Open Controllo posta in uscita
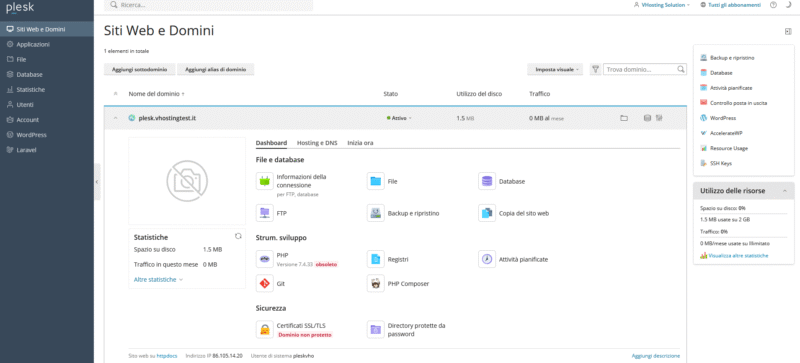This screenshot has height=363, width=800. coord(738,103)
